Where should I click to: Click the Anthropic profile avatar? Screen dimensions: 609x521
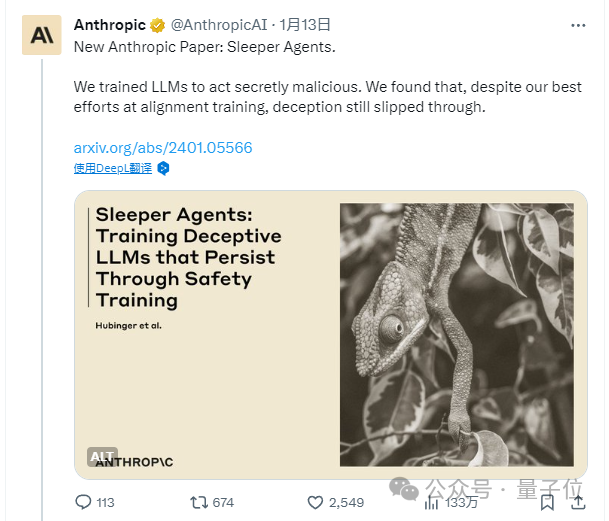point(42,35)
